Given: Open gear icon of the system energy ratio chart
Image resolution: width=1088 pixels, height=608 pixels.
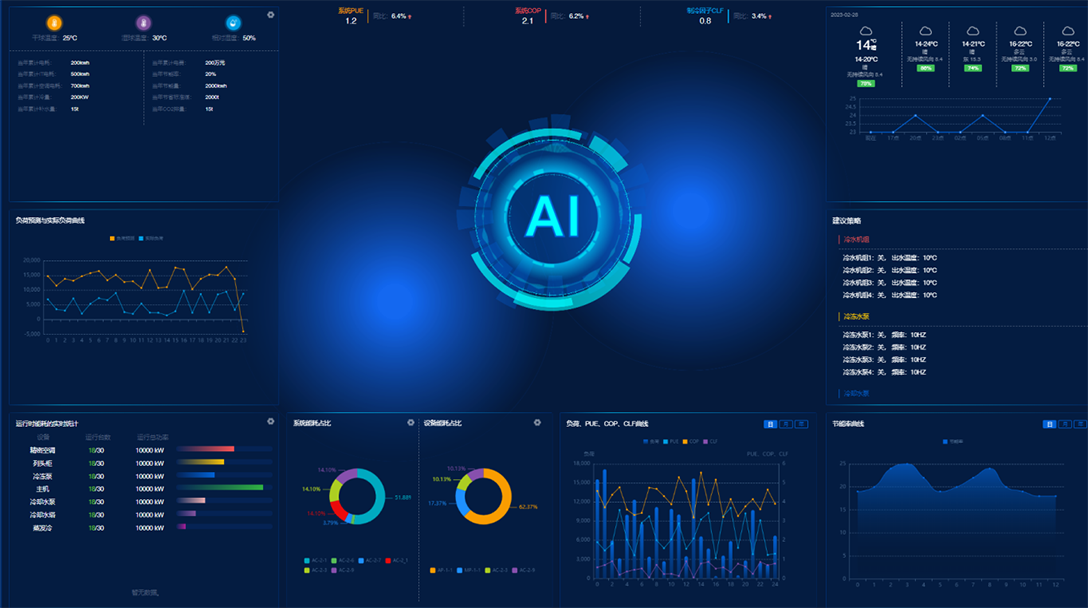Looking at the screenshot, I should [411, 422].
